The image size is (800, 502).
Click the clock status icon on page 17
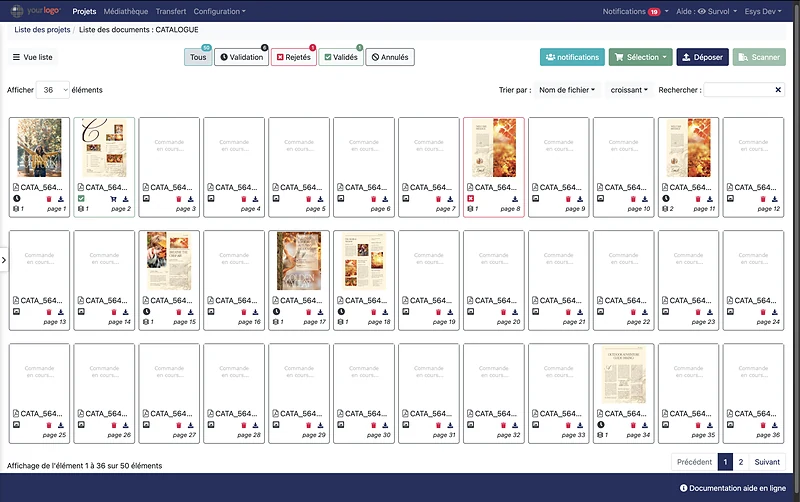[276, 312]
